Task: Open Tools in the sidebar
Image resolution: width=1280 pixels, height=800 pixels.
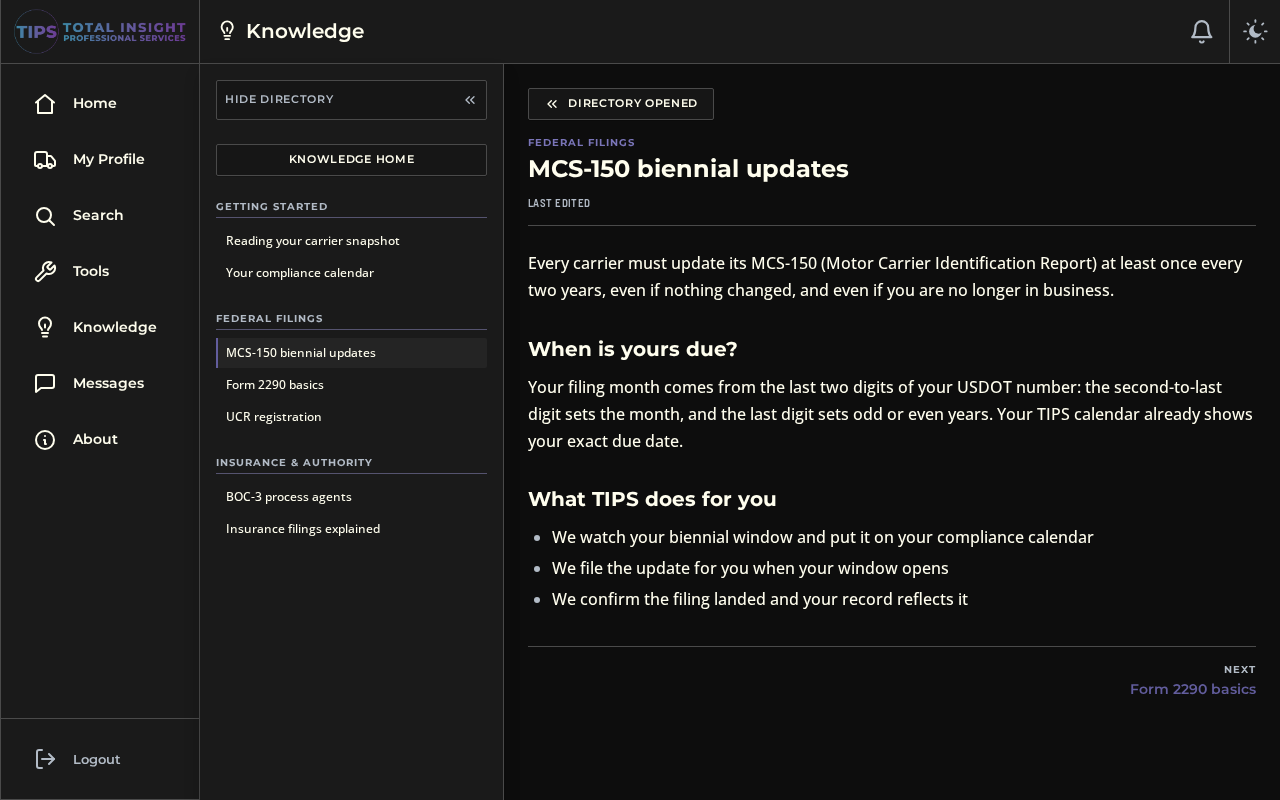Action: pyautogui.click(x=91, y=271)
